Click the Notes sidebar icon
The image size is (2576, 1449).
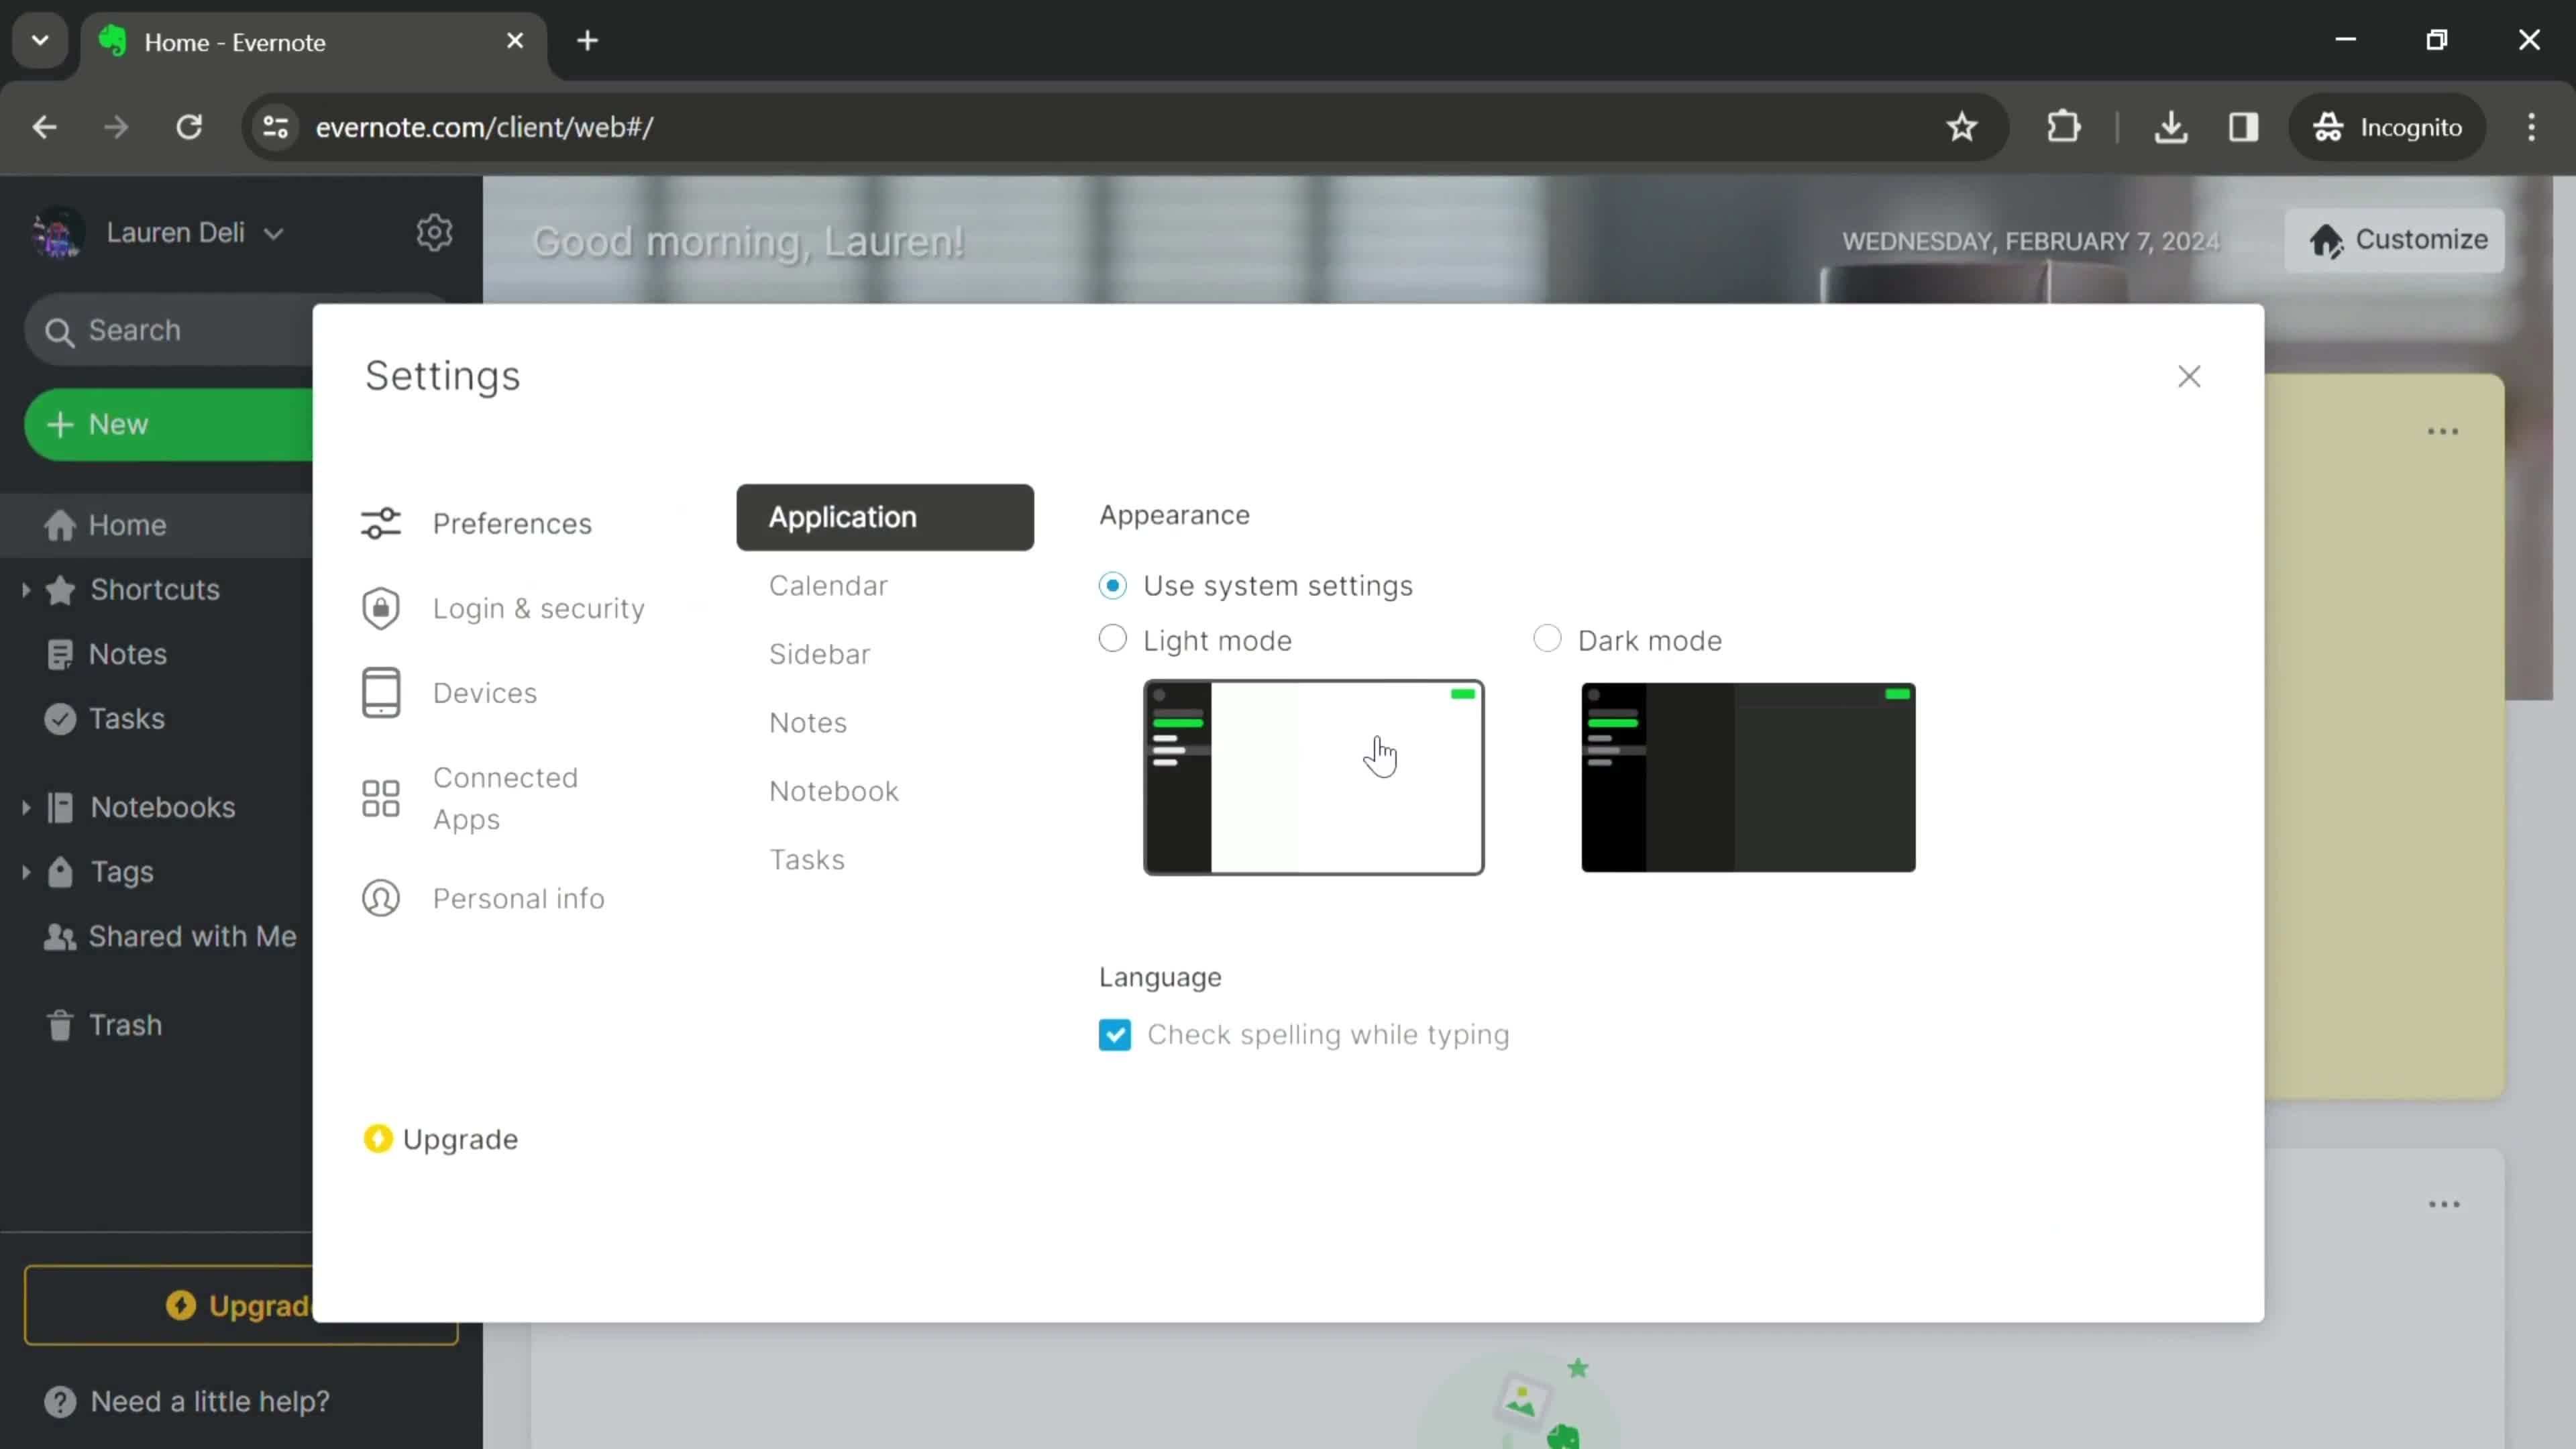tap(60, 653)
